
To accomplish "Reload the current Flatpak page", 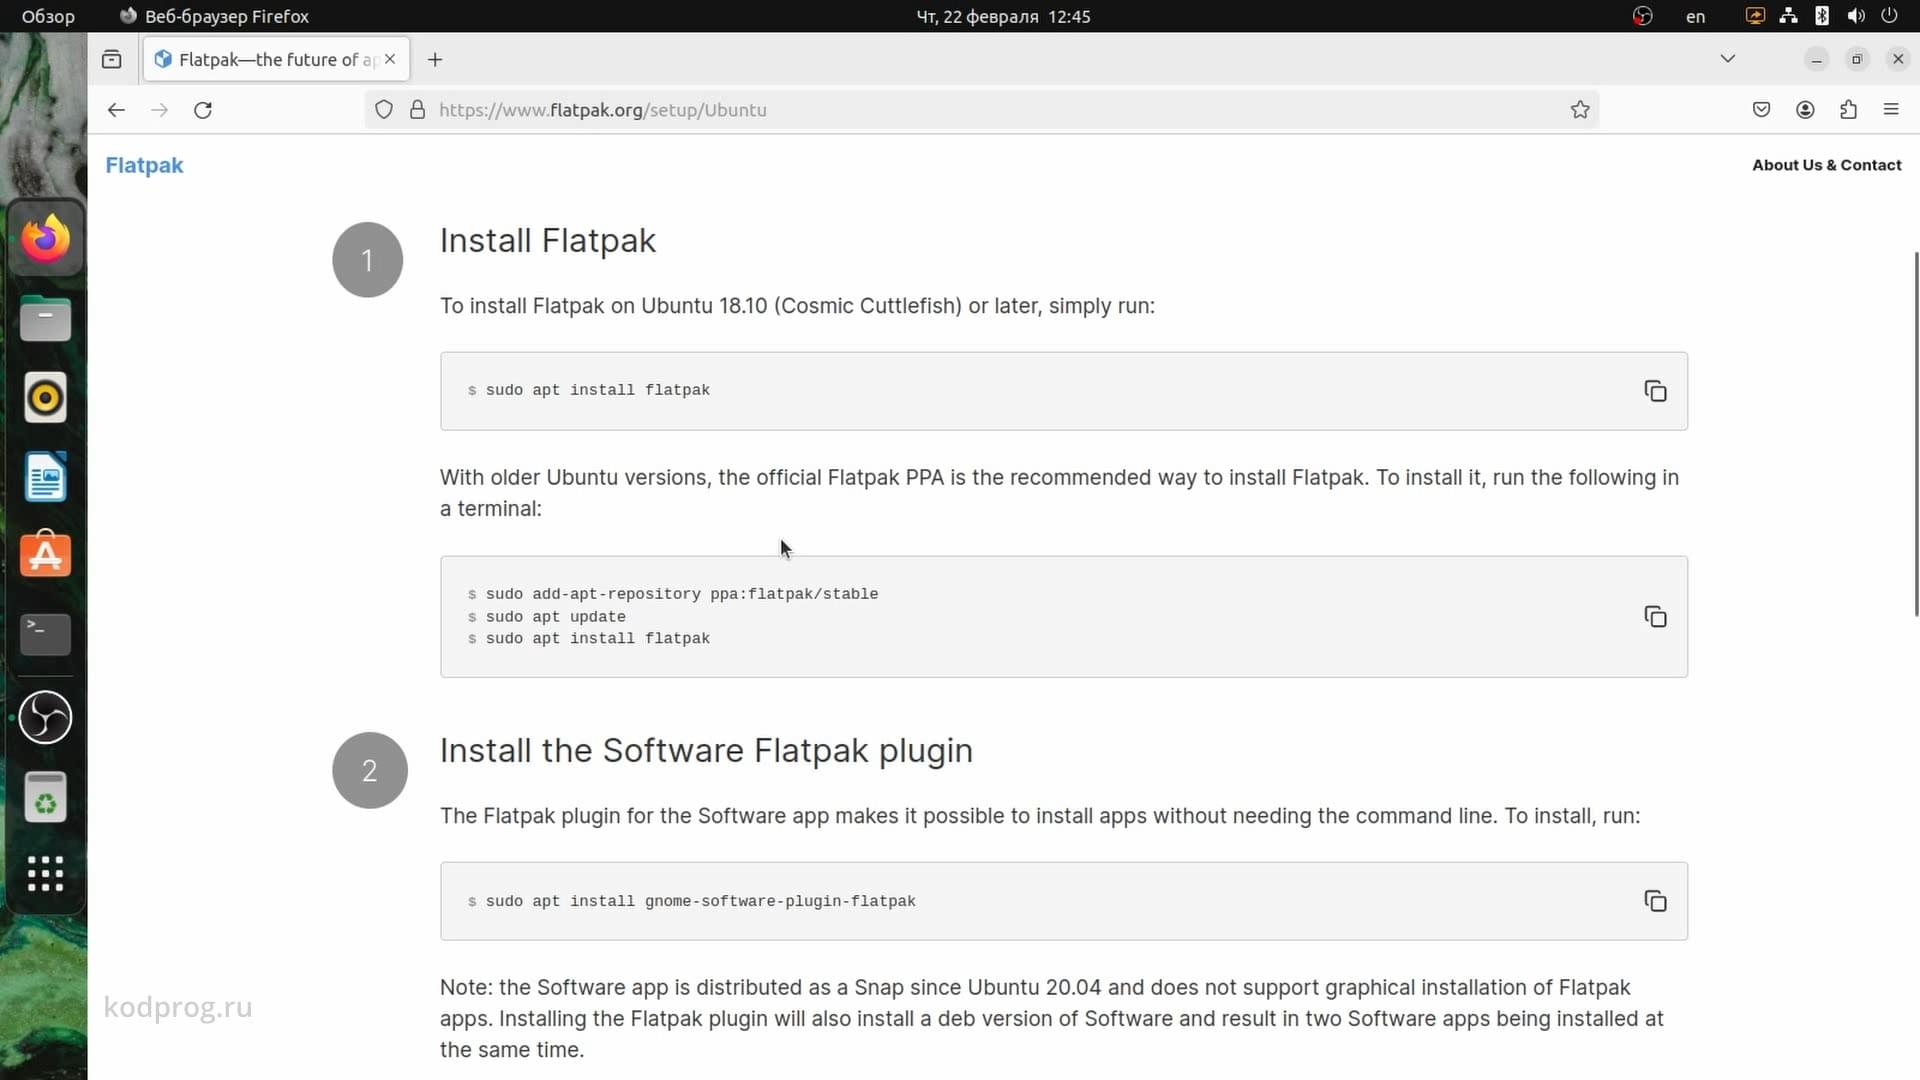I will click(x=203, y=110).
